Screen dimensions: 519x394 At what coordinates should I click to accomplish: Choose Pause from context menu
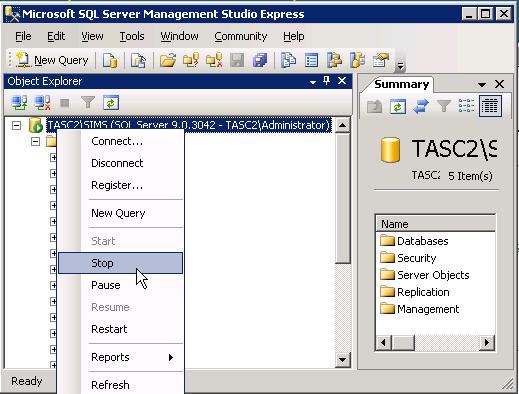pos(120,285)
